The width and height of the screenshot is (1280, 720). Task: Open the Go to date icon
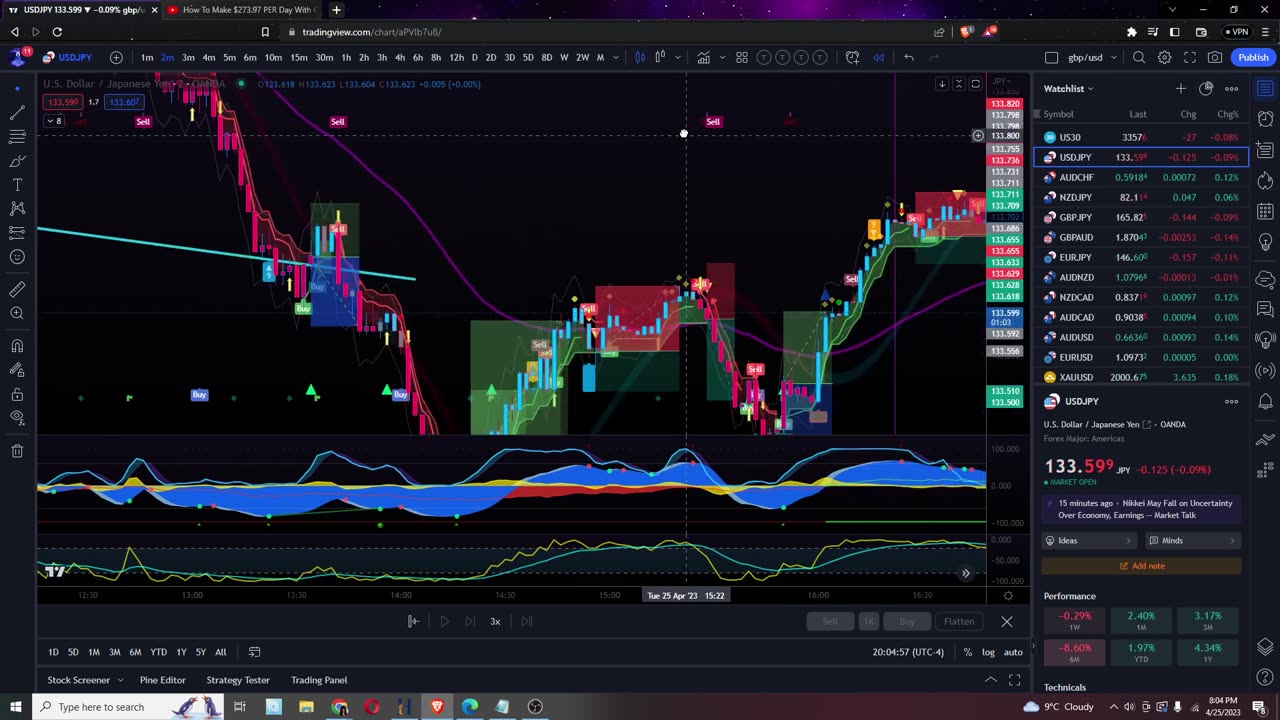254,652
